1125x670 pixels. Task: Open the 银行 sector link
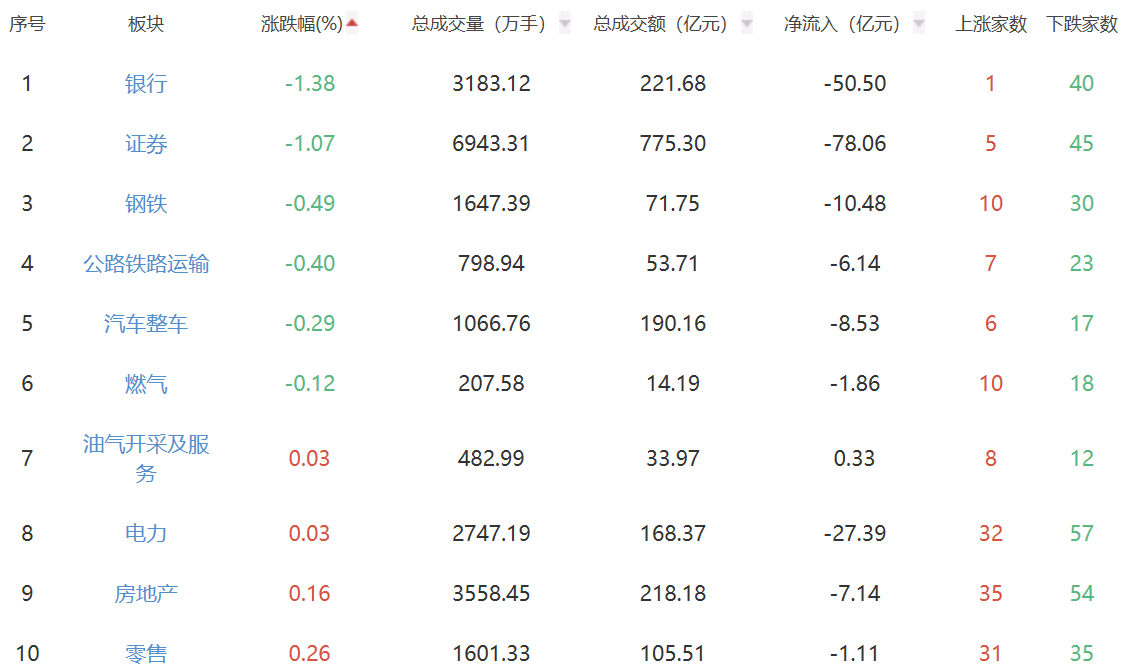tap(146, 84)
